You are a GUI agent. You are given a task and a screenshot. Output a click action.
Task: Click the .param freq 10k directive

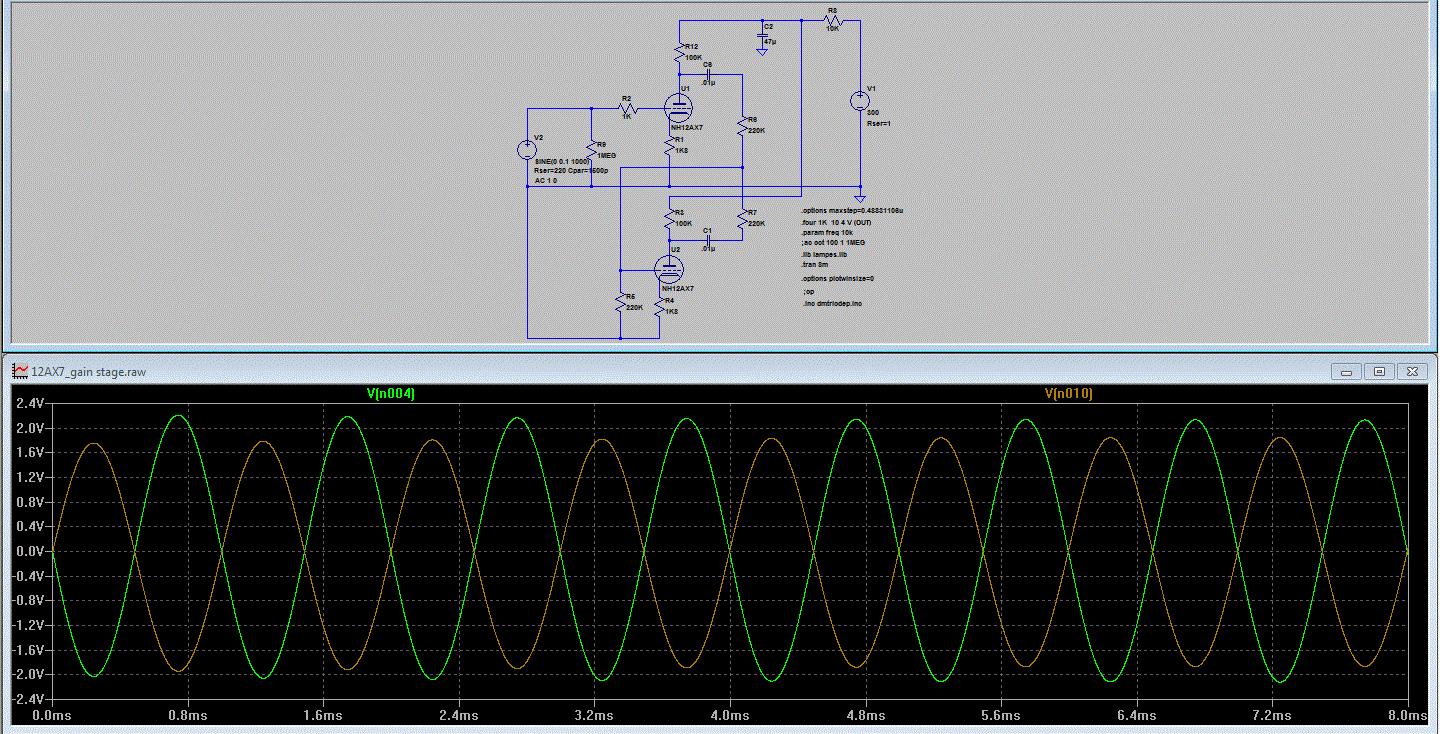(827, 233)
